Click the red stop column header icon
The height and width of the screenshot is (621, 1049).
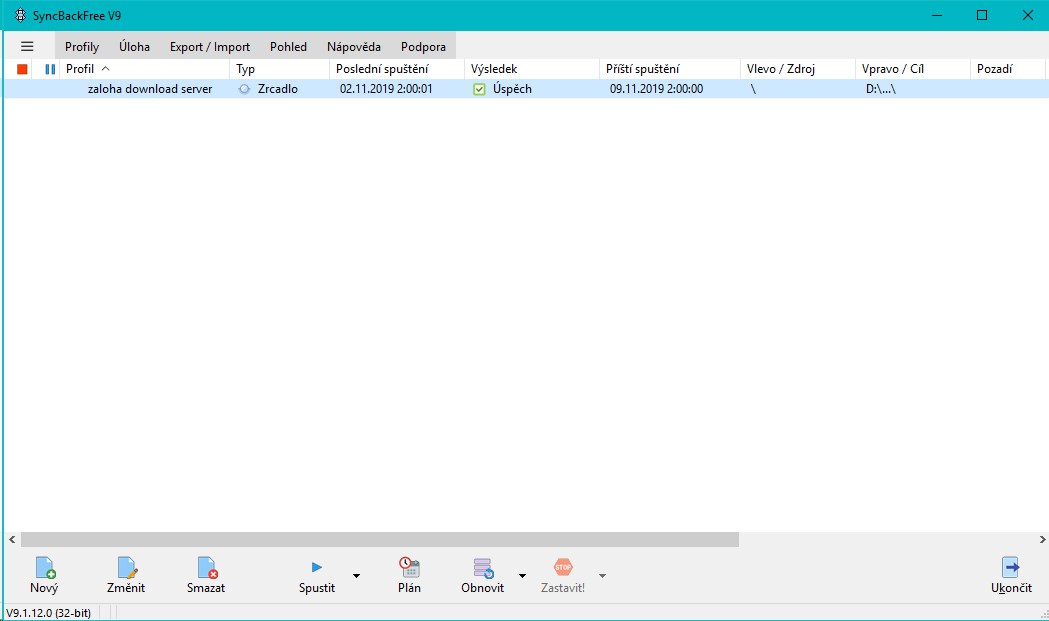pos(22,69)
